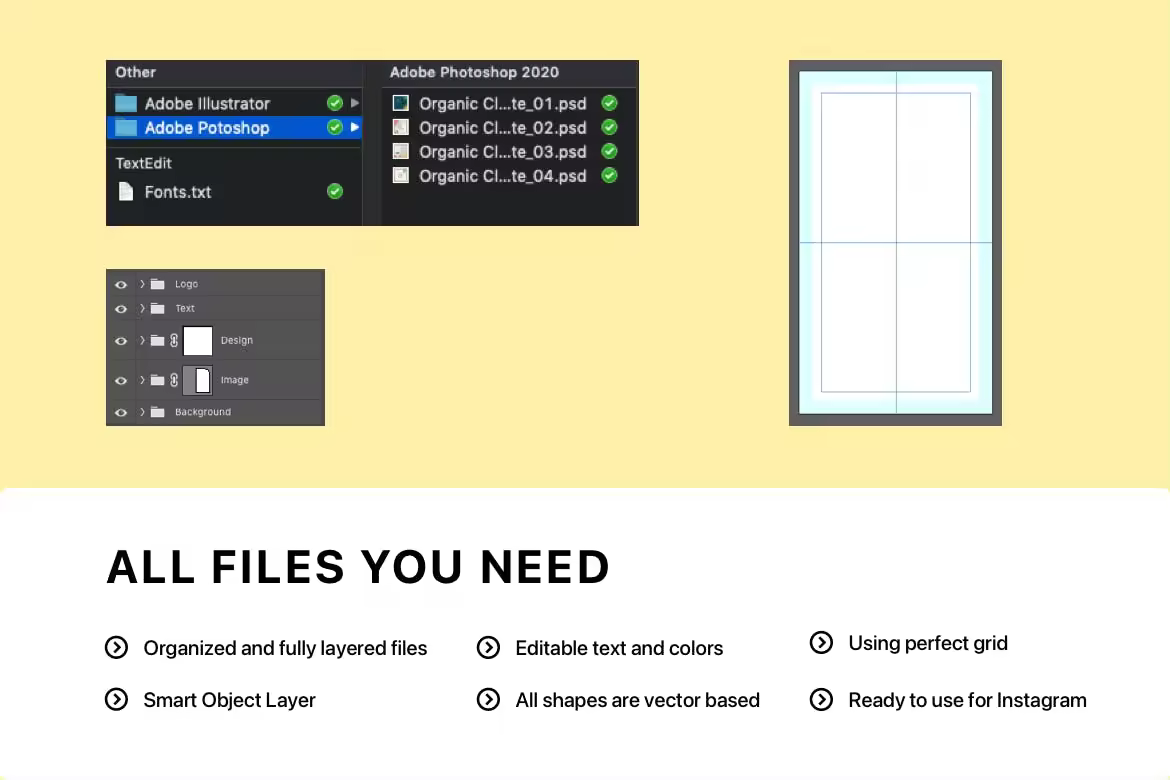Select the Image layer name
Viewport: 1170px width, 780px height.
pyautogui.click(x=234, y=380)
